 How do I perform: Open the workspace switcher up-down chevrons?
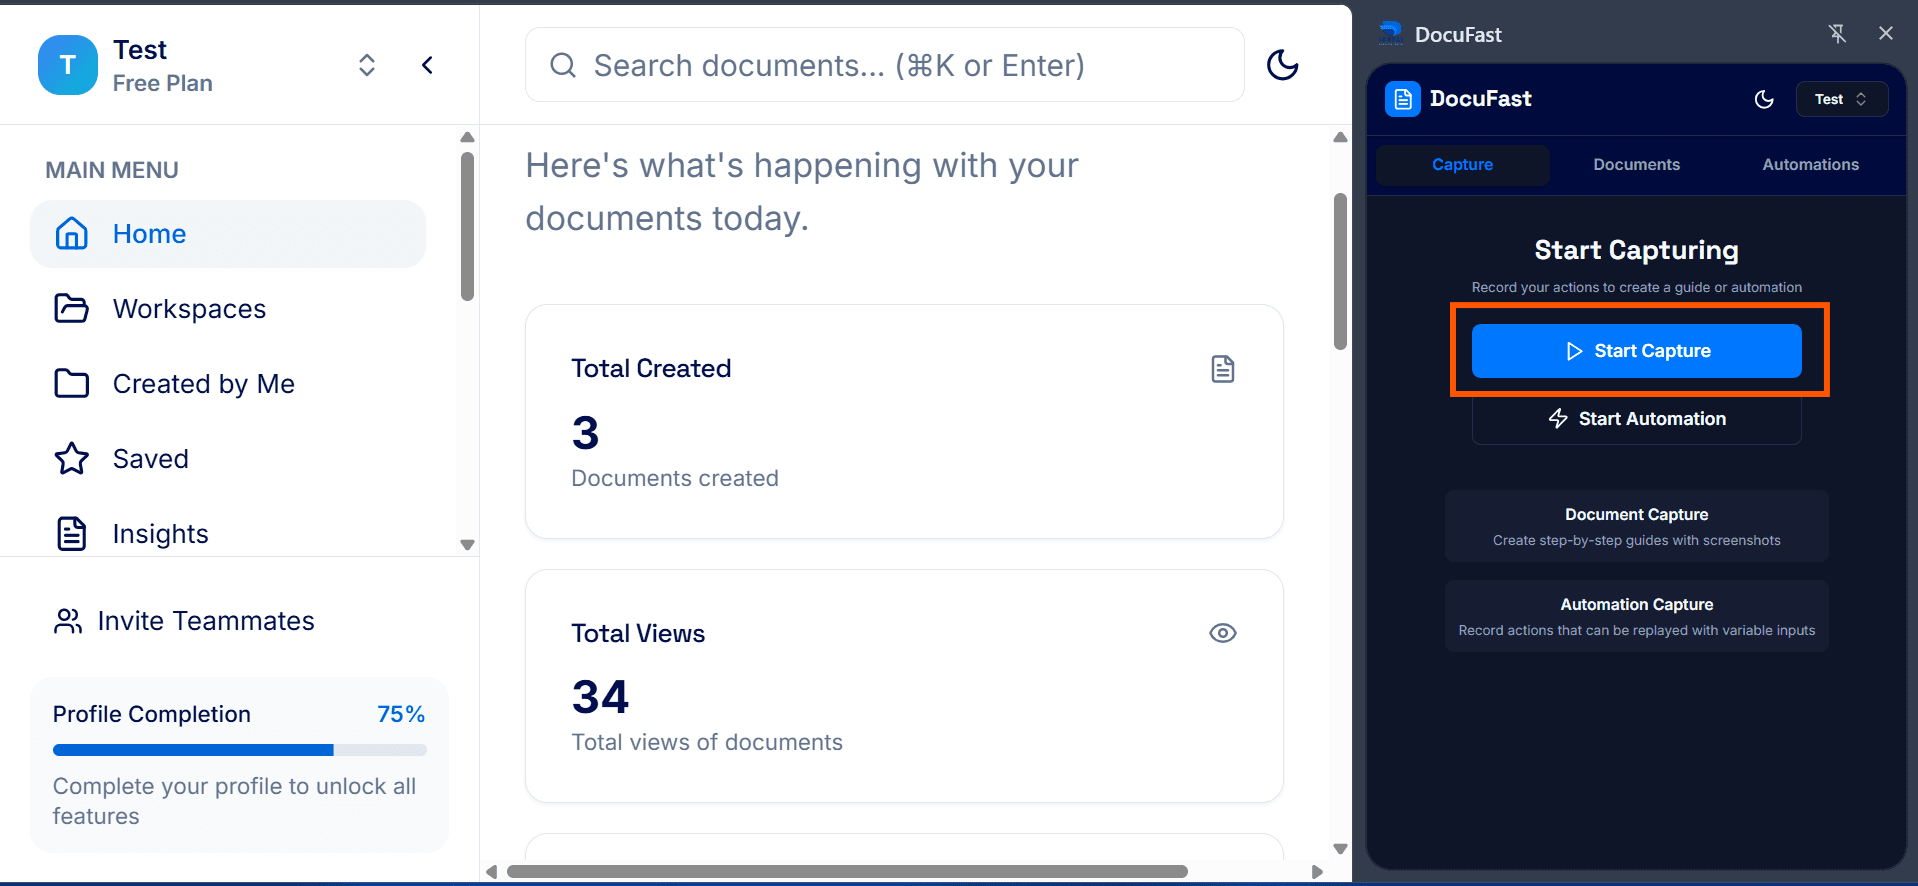click(367, 65)
